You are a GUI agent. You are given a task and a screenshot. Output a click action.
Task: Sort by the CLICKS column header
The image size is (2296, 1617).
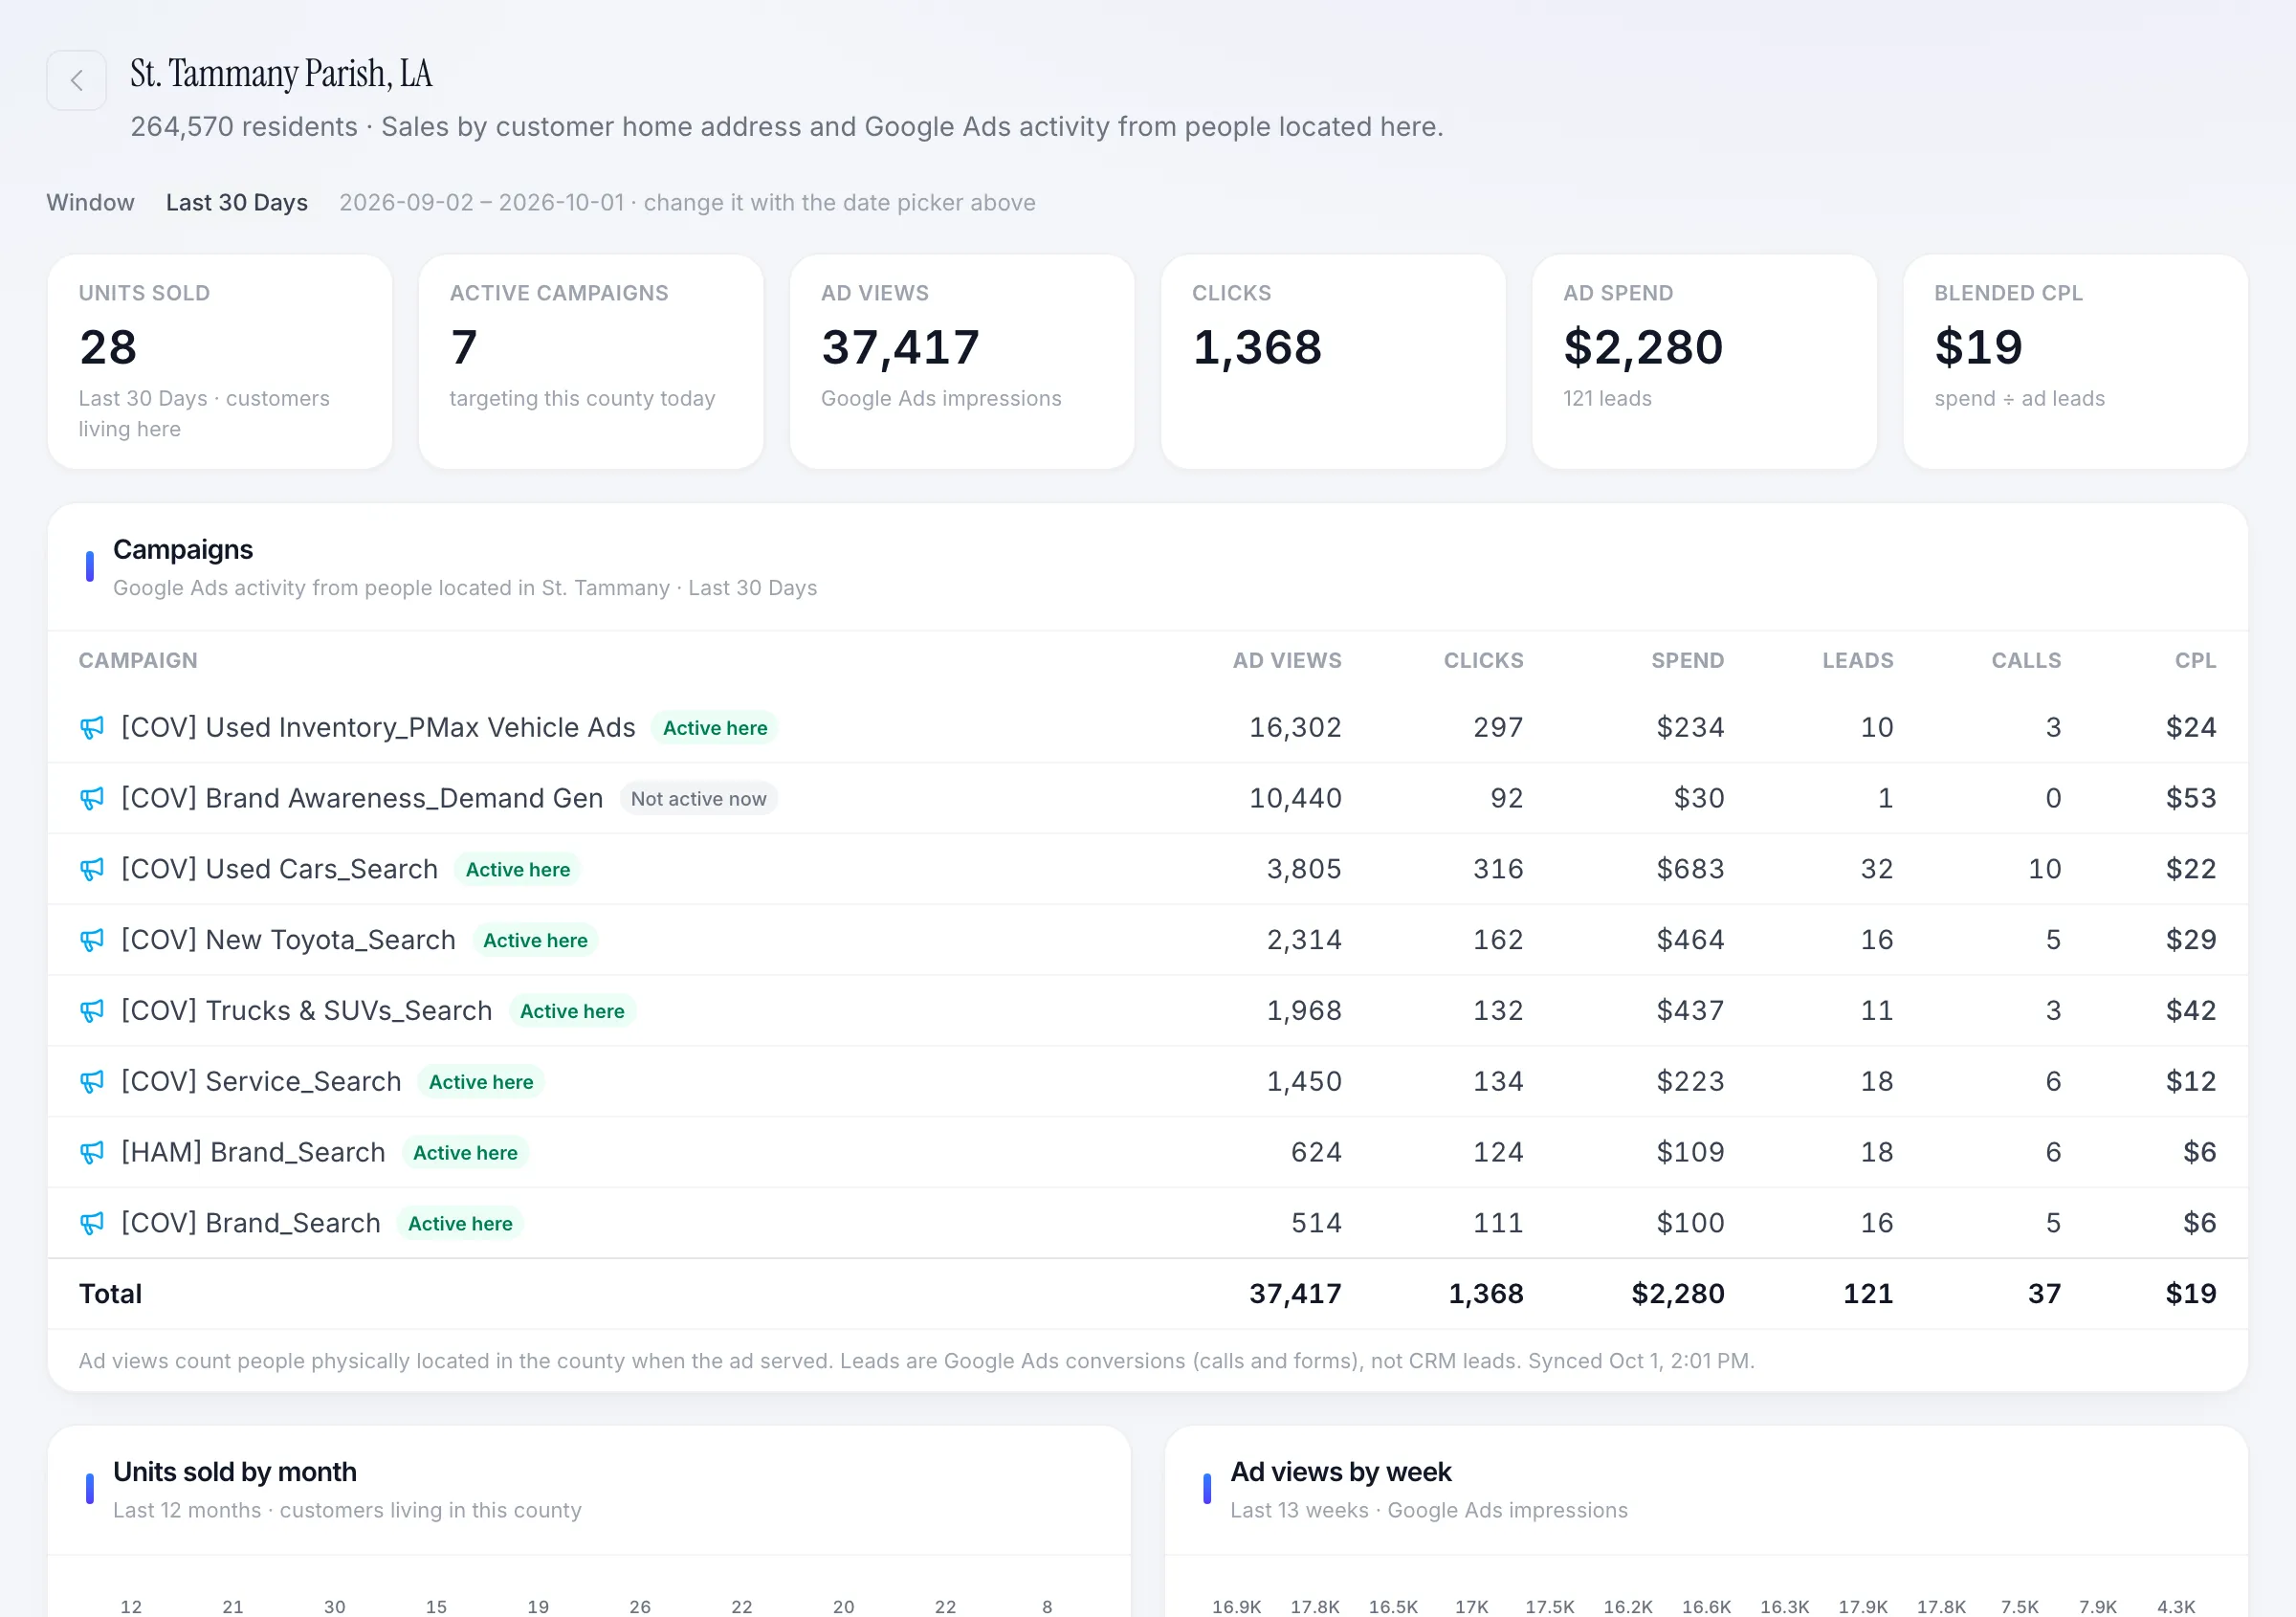click(1483, 661)
